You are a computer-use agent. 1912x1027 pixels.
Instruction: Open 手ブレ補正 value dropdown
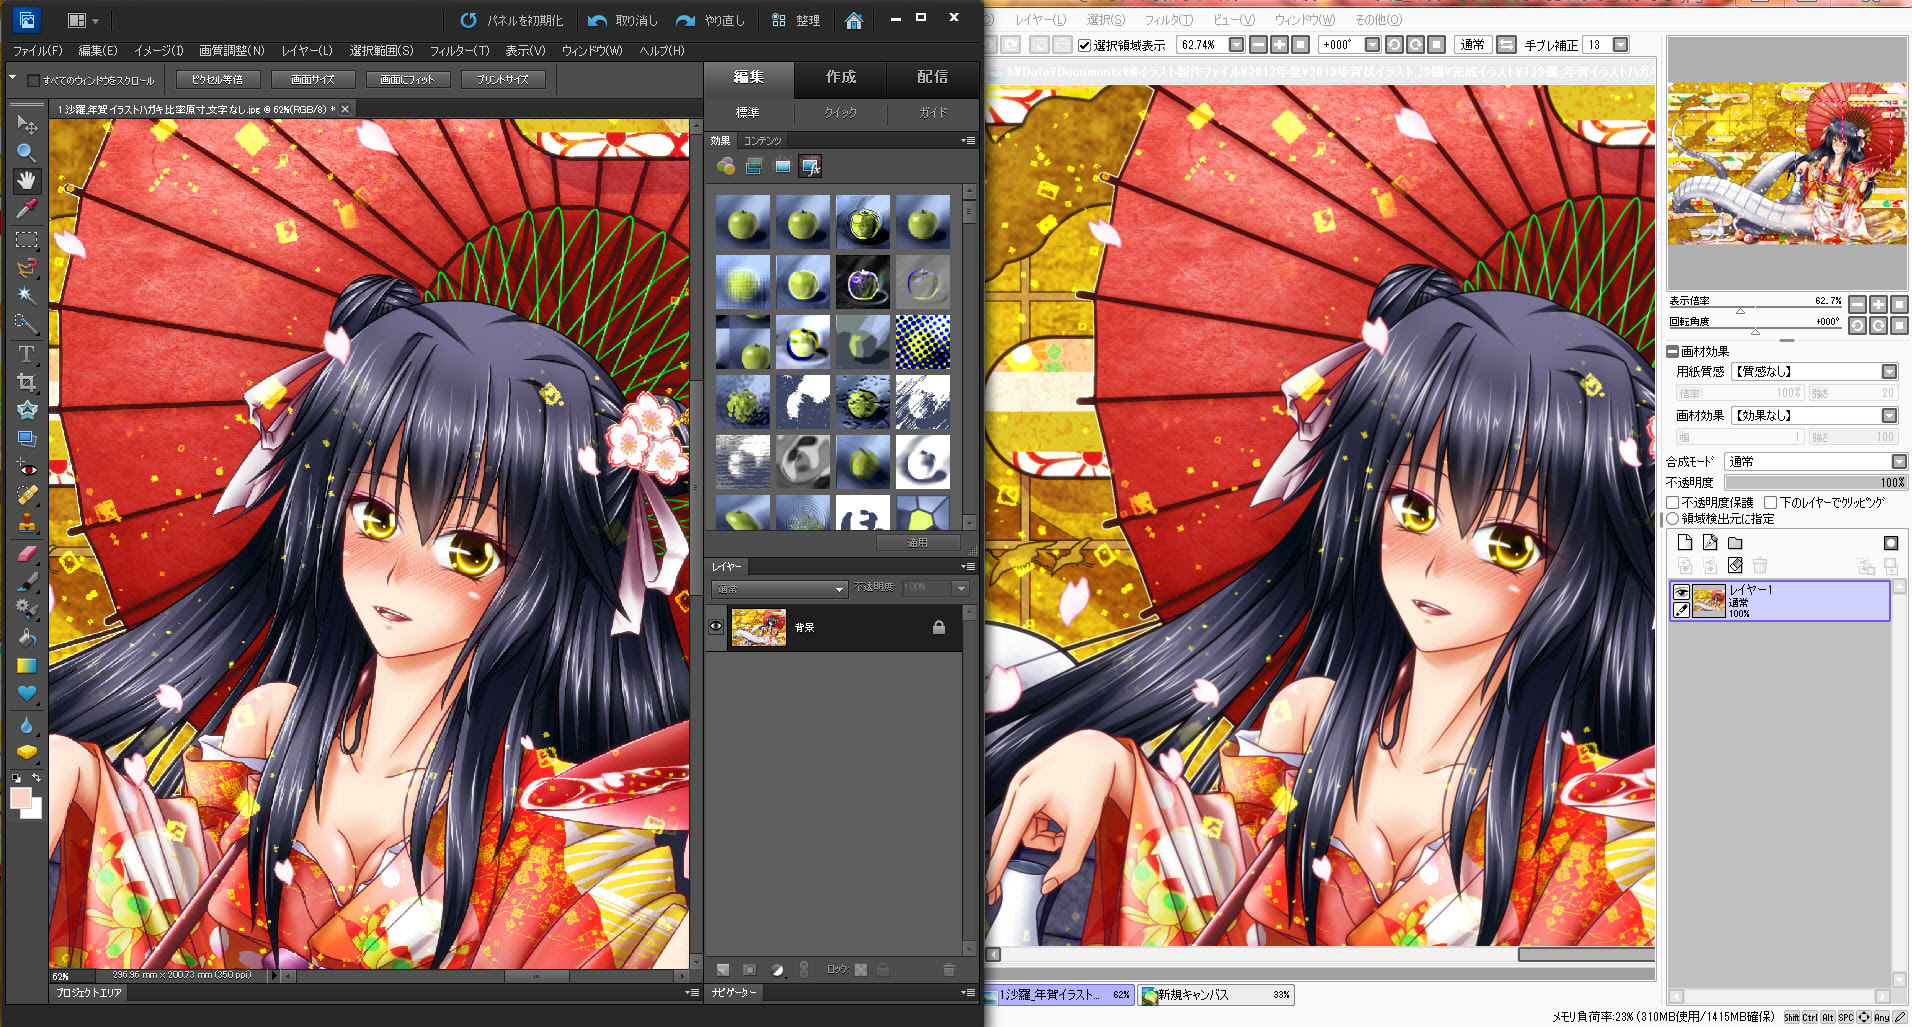[x=1621, y=45]
